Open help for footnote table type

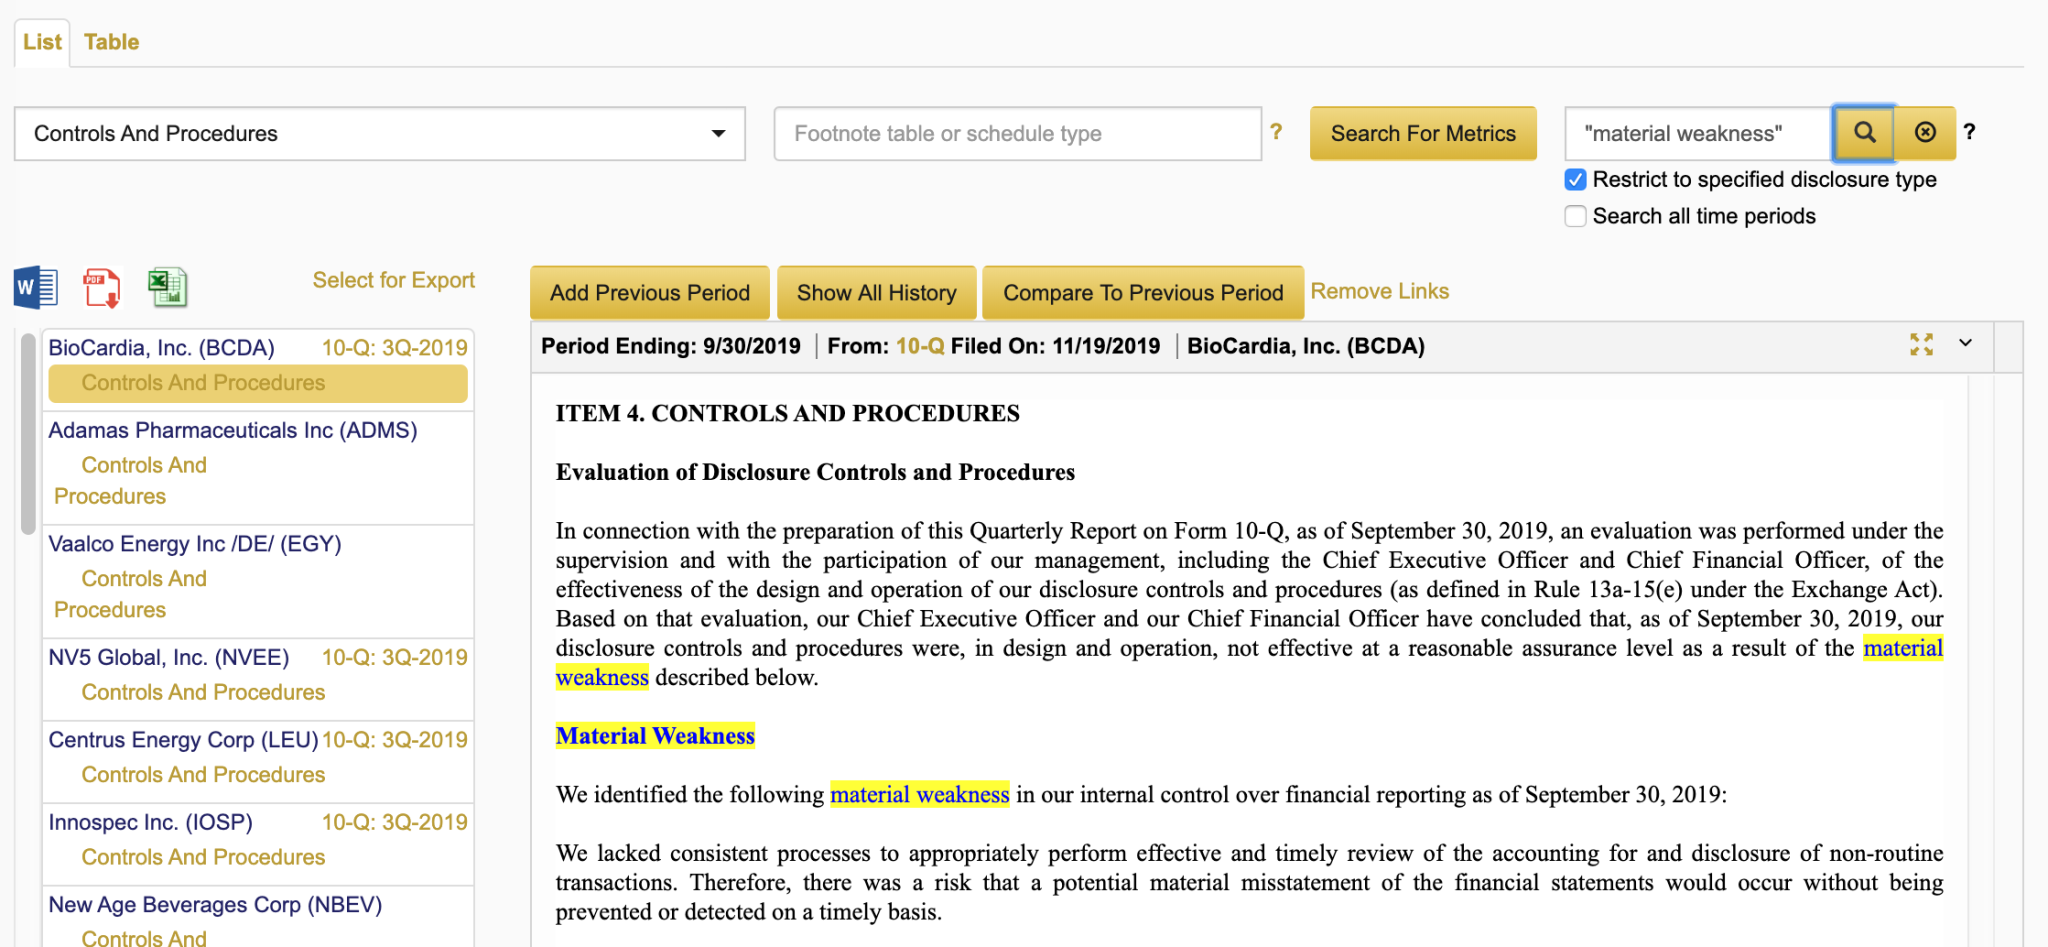(x=1276, y=132)
